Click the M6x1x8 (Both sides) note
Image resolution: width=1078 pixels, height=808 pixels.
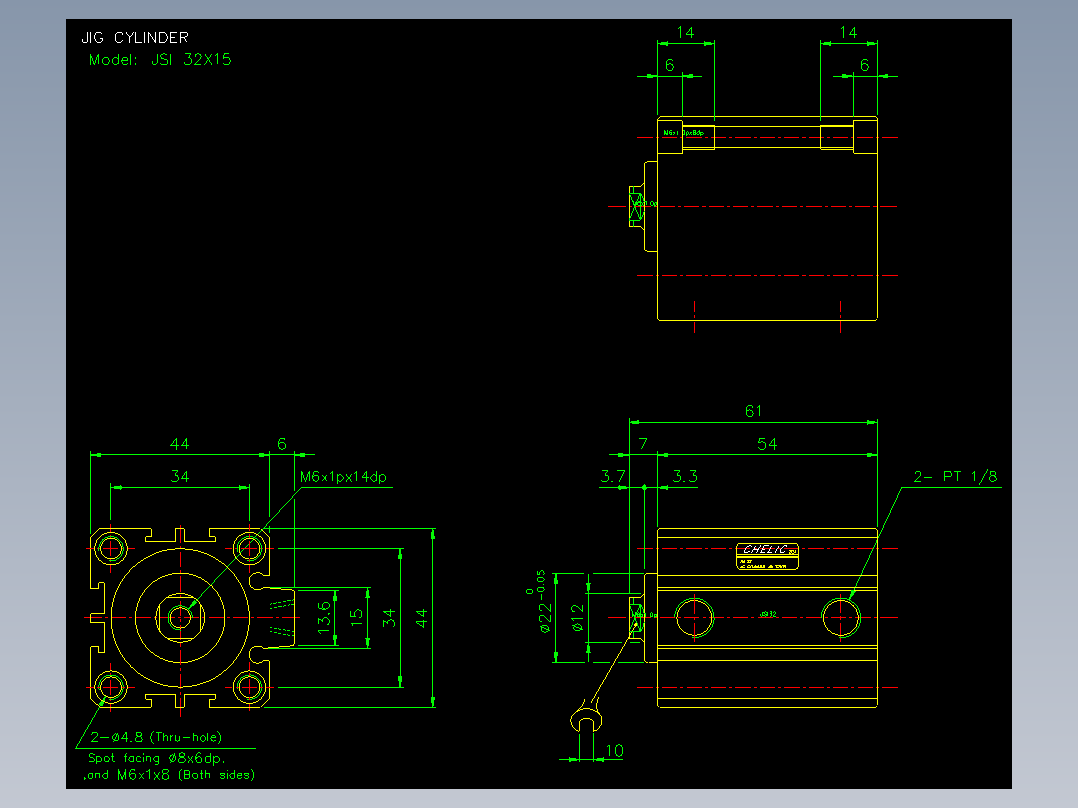pyautogui.click(x=169, y=775)
